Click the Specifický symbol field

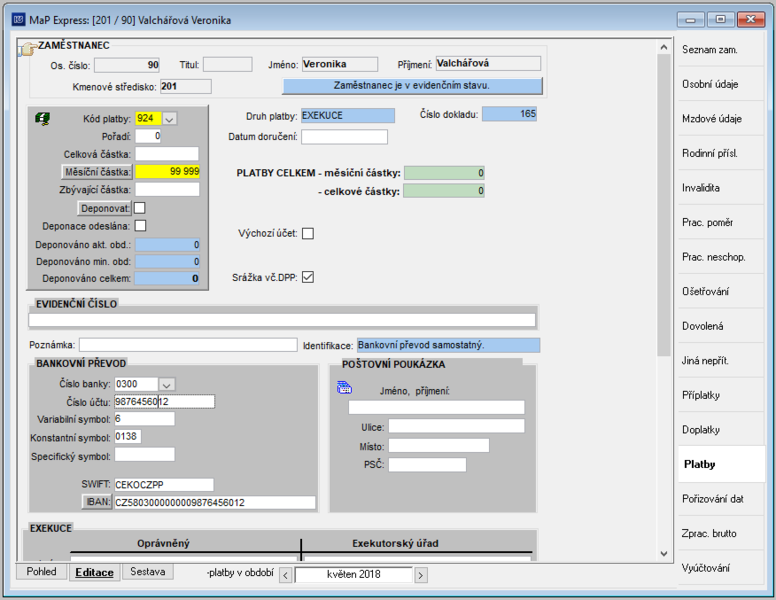(x=145, y=455)
